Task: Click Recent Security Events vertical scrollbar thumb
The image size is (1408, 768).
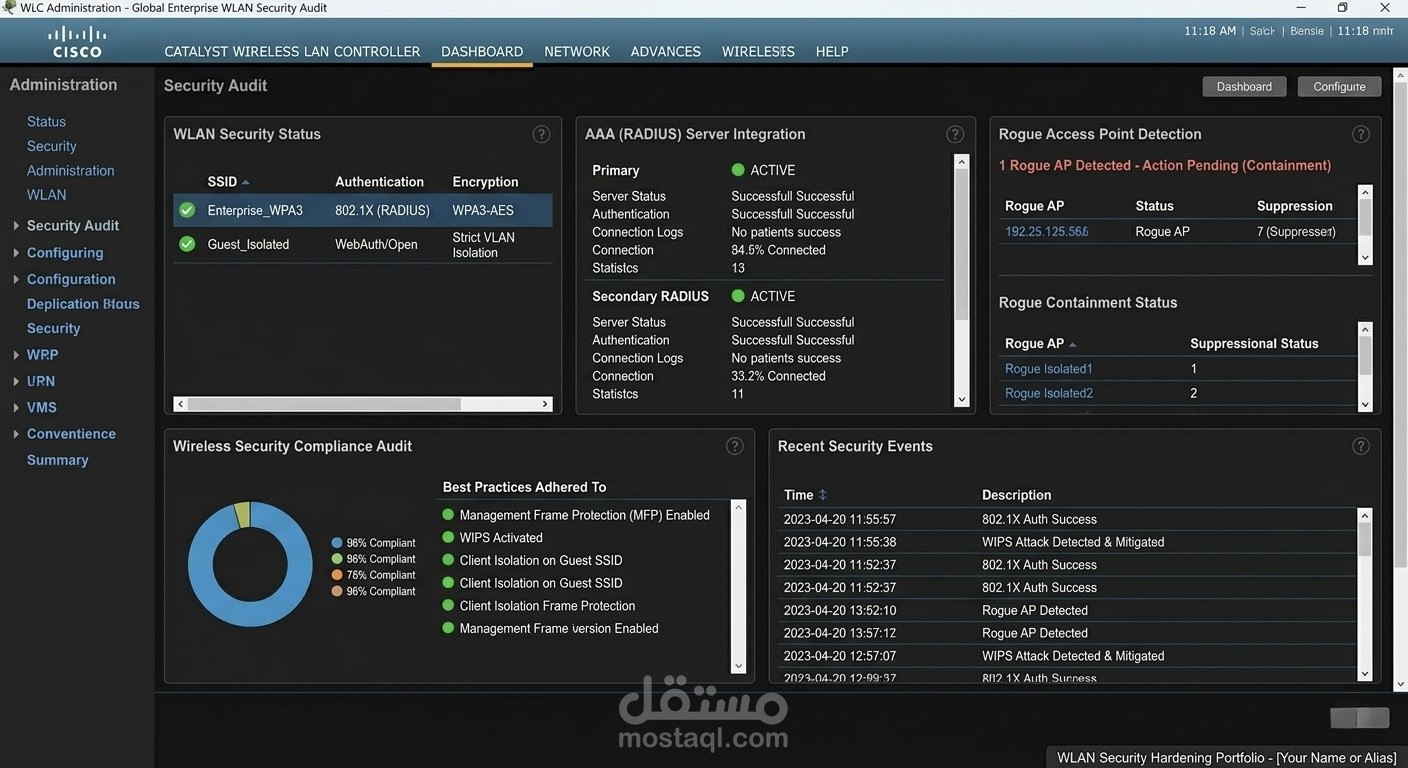Action: pyautogui.click(x=1365, y=539)
